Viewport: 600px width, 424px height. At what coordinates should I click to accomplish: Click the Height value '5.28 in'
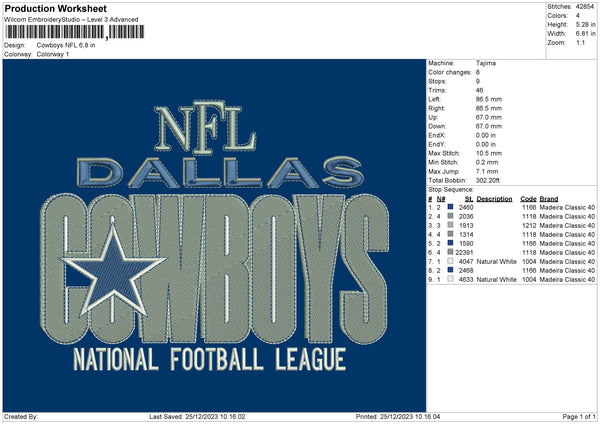585,24
